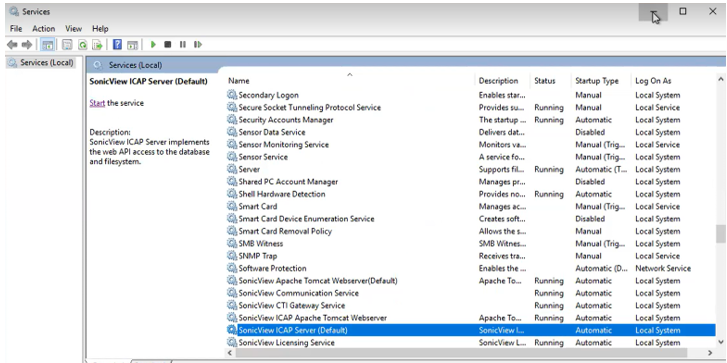The width and height of the screenshot is (727, 363).
Task: Maximize the Services window
Action: 683,12
